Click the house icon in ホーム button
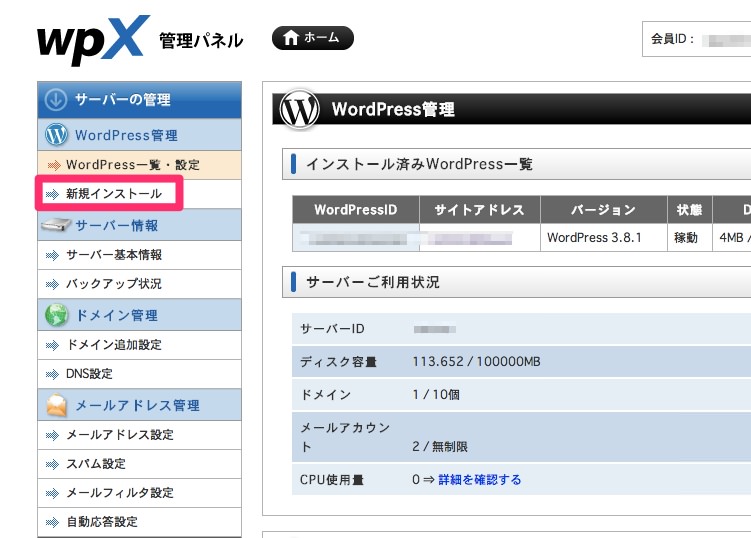Viewport: 751px width, 538px height. (x=291, y=38)
